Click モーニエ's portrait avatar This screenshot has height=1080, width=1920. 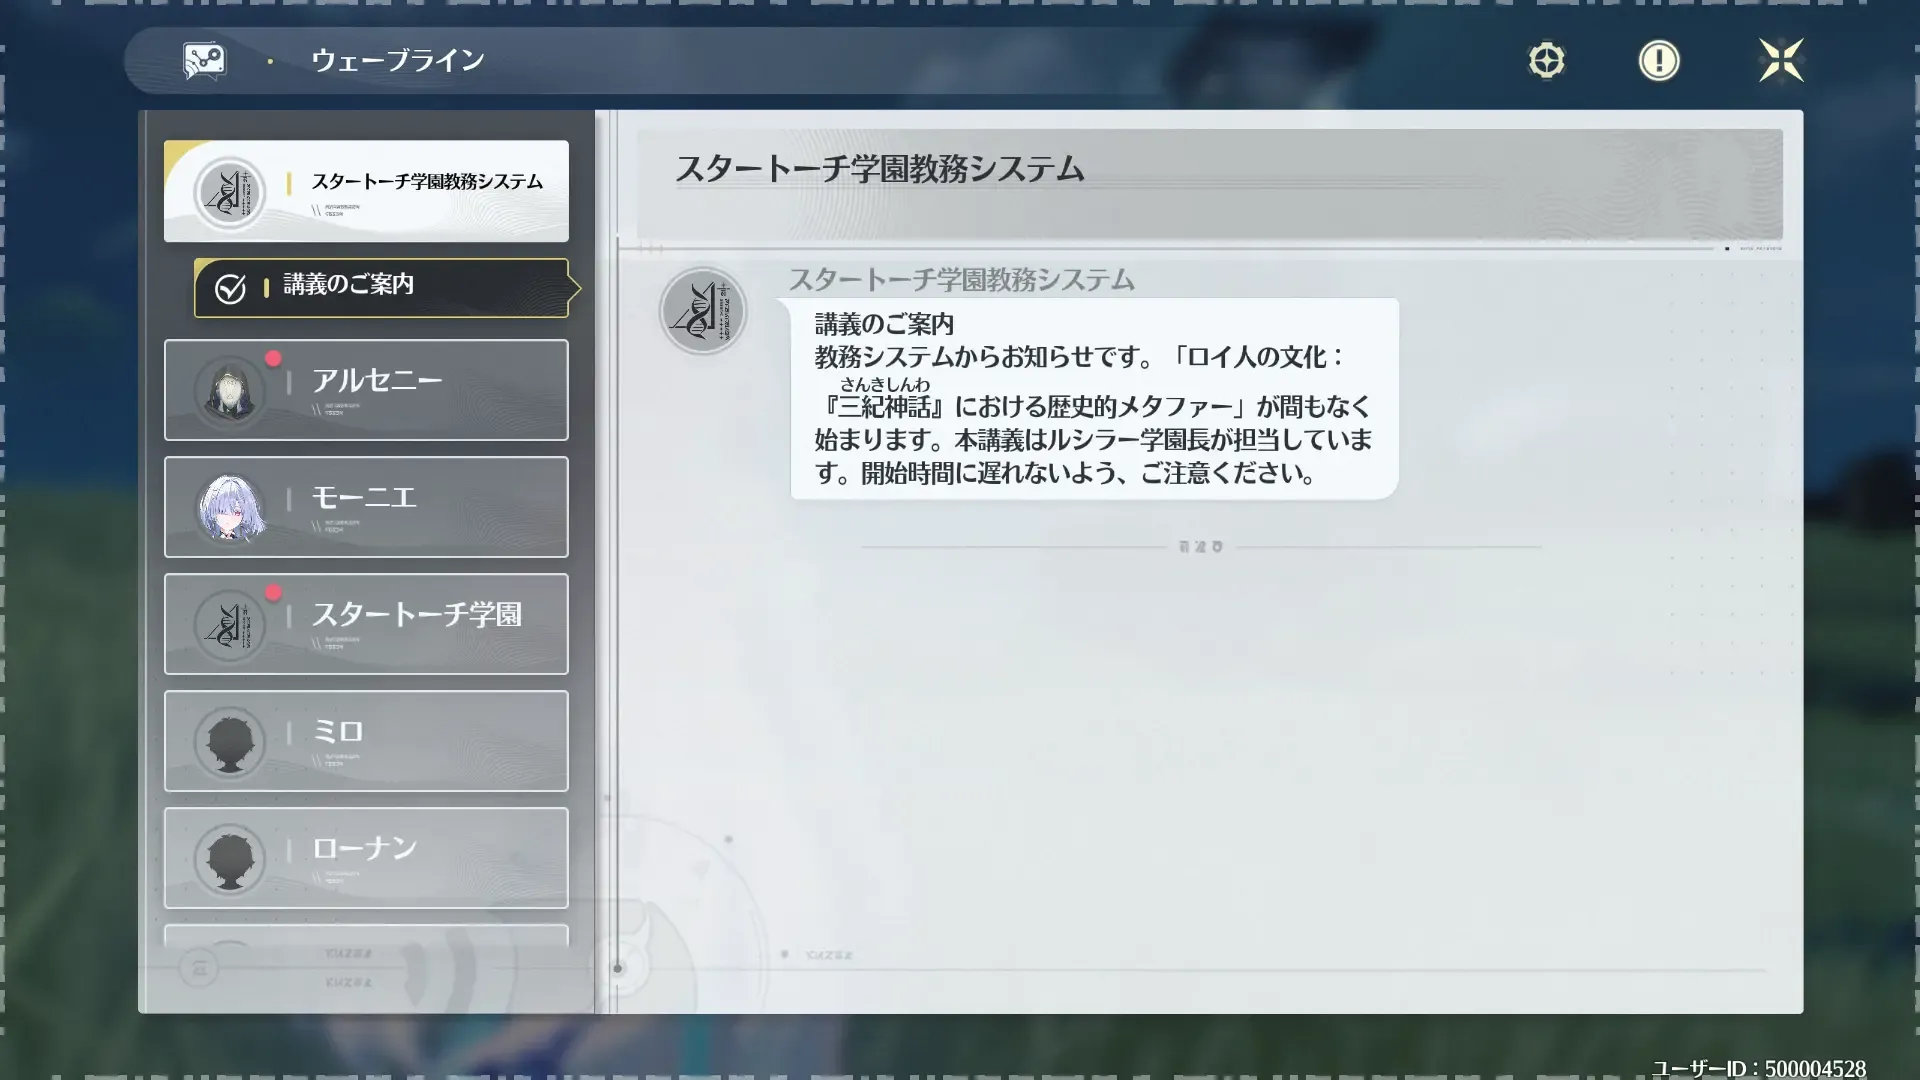coord(231,507)
